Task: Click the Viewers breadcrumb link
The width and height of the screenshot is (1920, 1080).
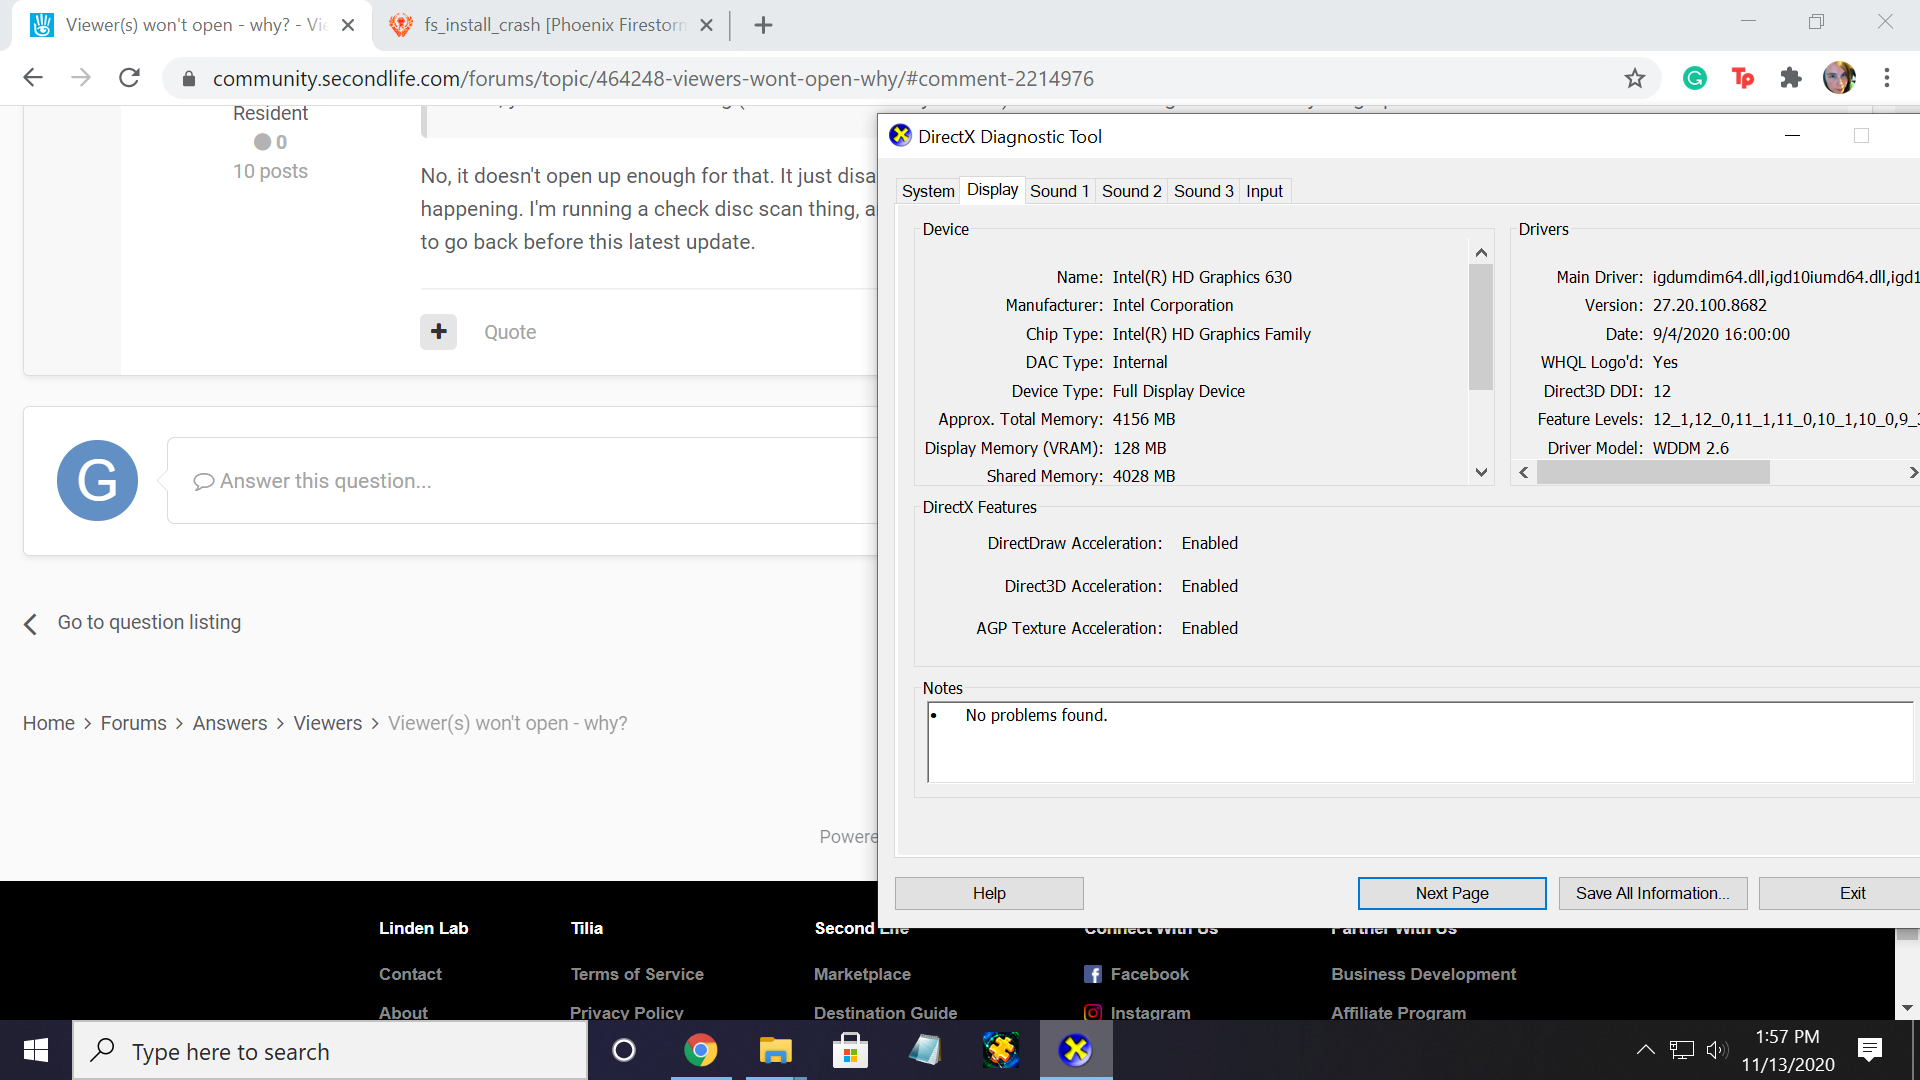Action: click(328, 723)
